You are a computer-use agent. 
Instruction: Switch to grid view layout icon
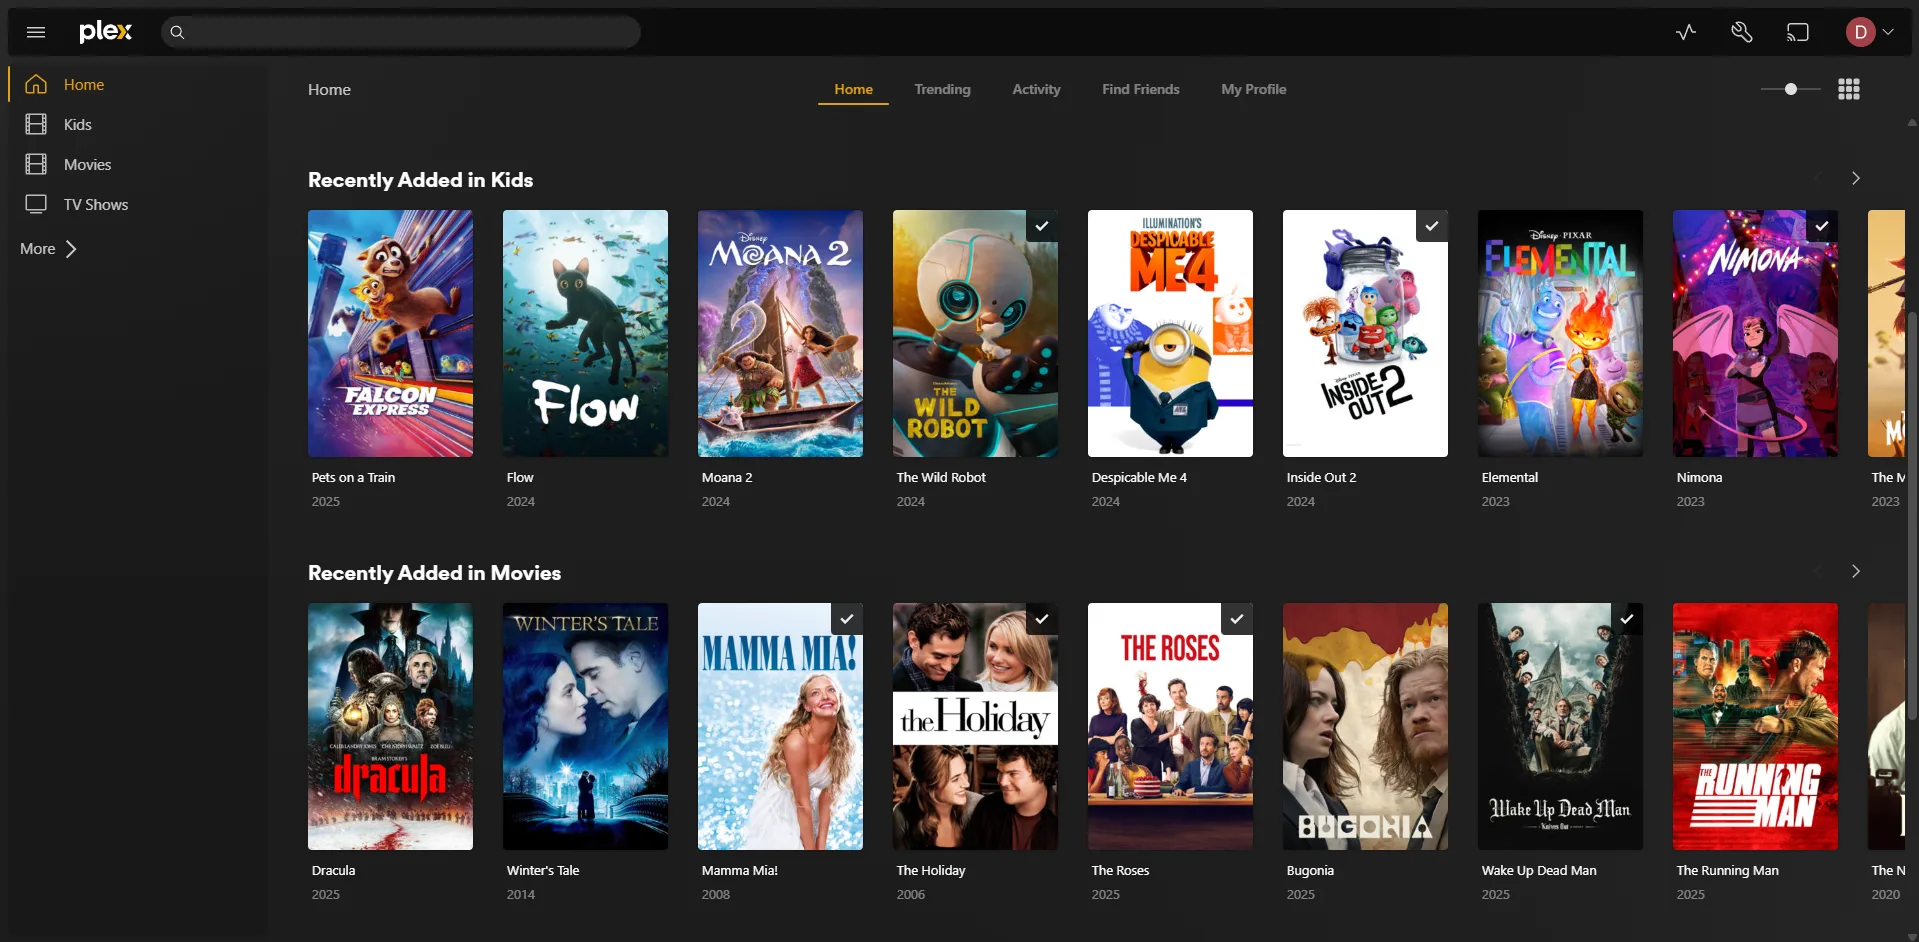pyautogui.click(x=1849, y=89)
